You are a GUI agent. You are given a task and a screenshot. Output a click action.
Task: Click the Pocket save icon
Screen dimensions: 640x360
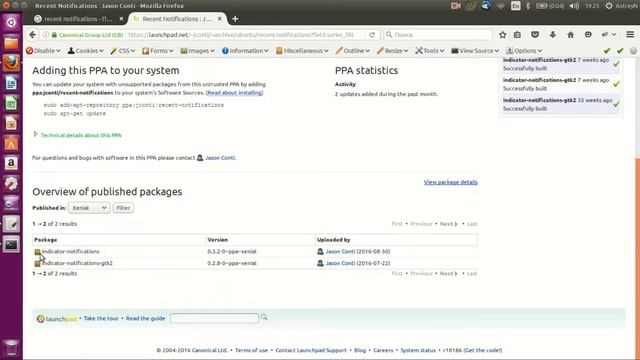(535, 35)
